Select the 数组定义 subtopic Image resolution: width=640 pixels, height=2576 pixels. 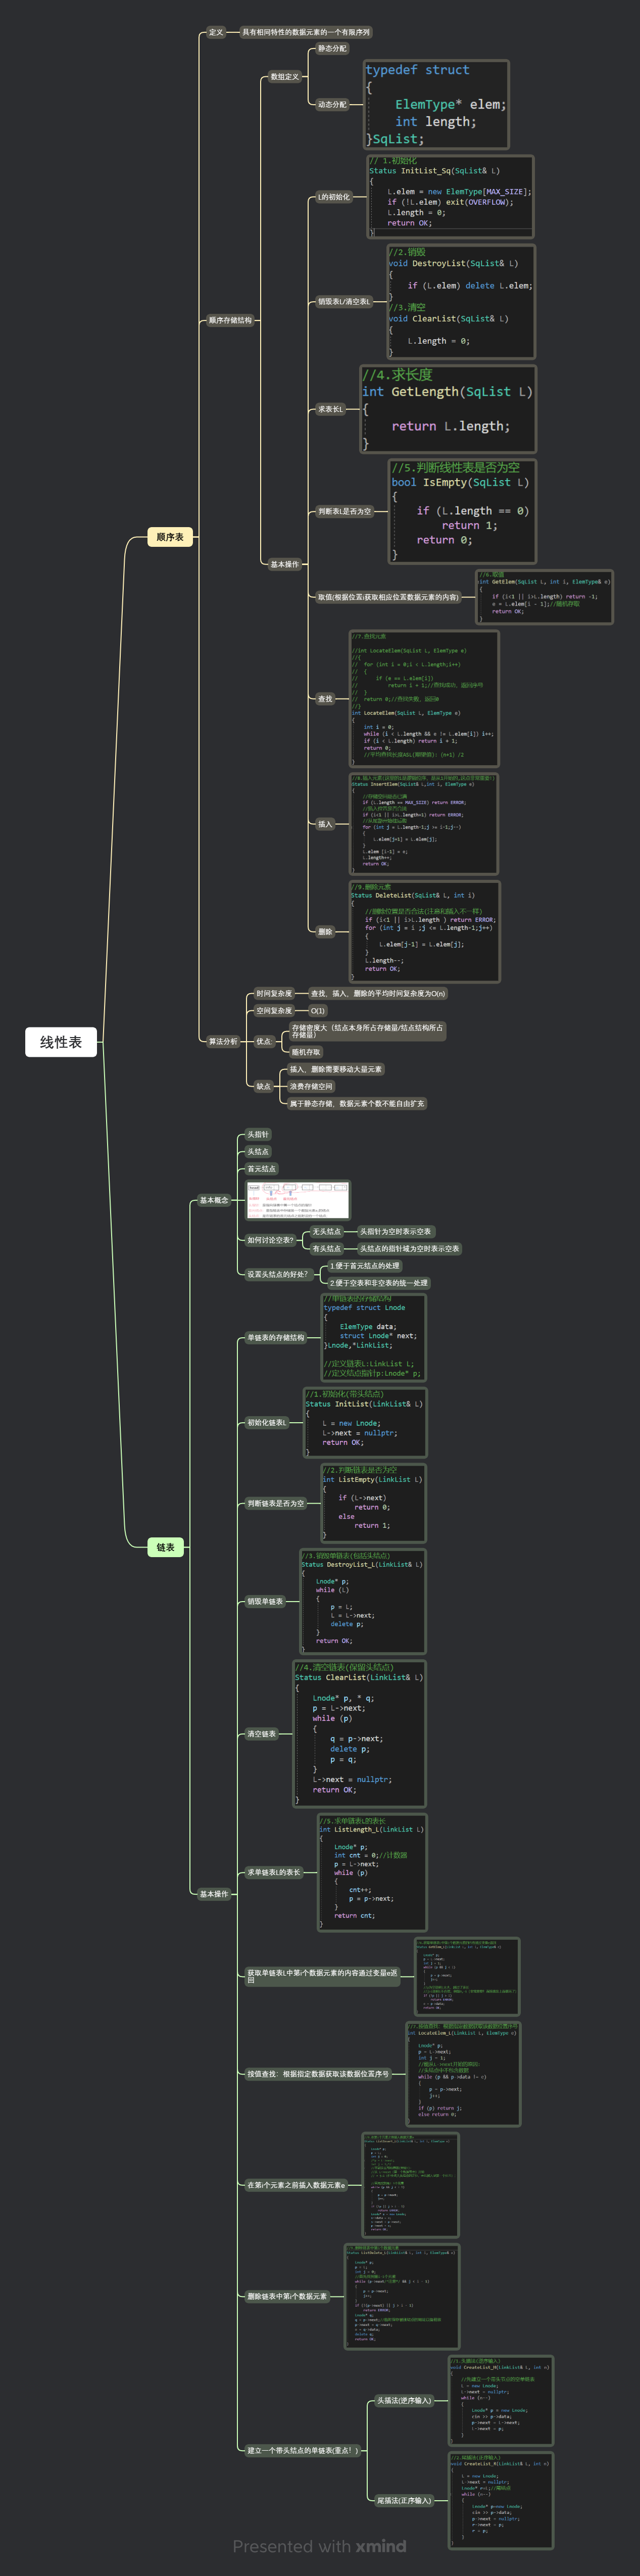click(x=285, y=76)
